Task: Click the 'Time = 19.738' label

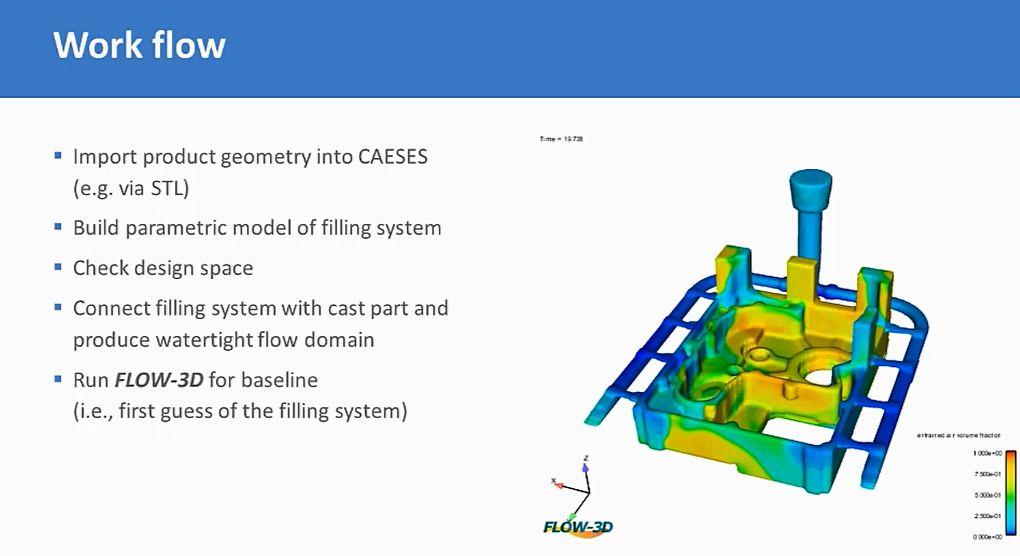Action: click(561, 139)
